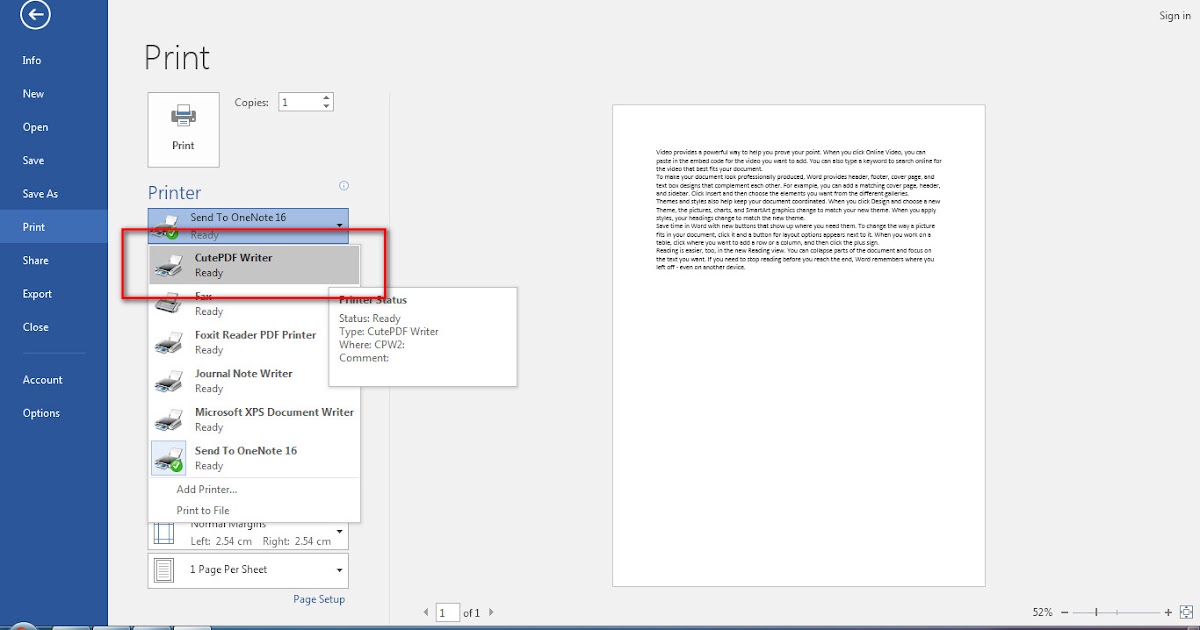Viewport: 1200px width, 630px height.
Task: Go to previous page in preview
Action: 426,612
